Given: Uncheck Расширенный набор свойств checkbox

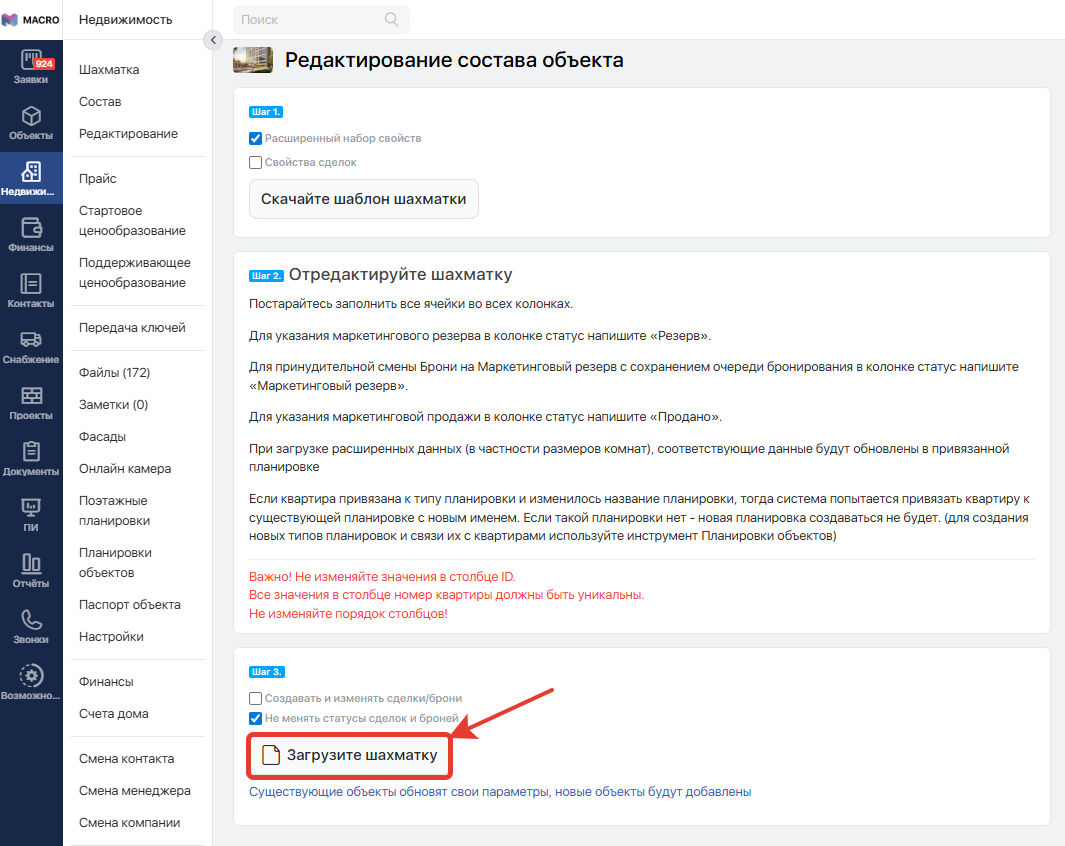Looking at the screenshot, I should click(x=255, y=138).
